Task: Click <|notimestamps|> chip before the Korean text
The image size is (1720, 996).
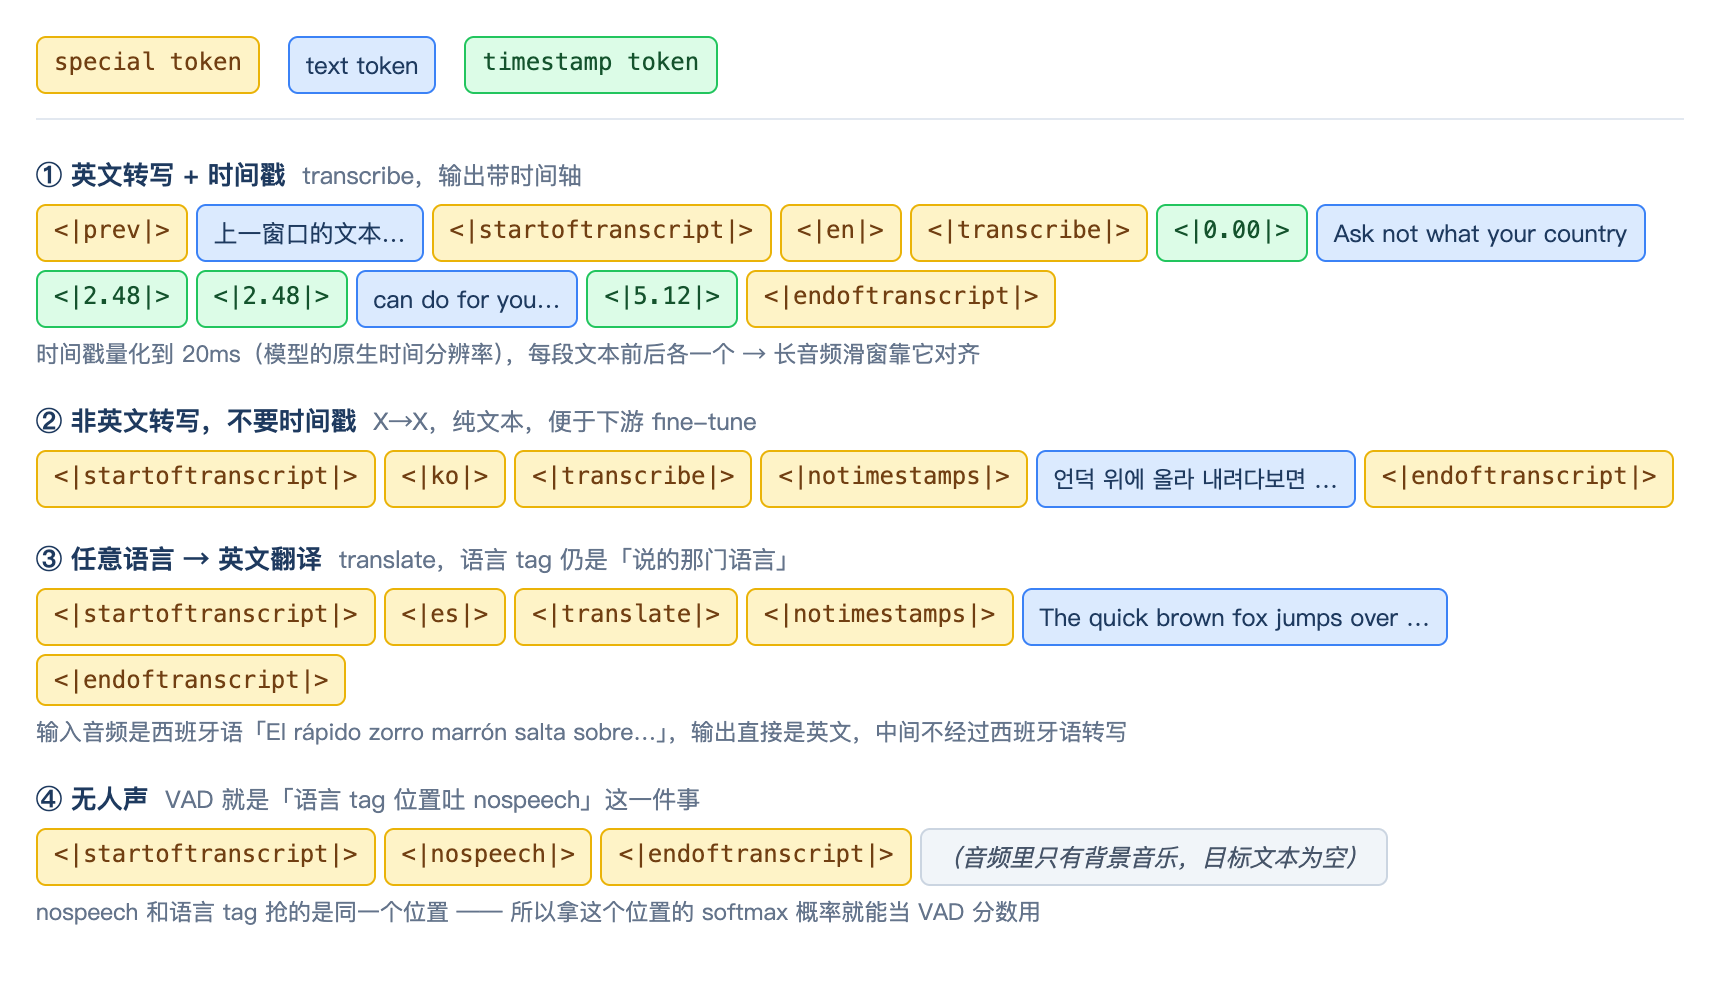Action: (894, 479)
